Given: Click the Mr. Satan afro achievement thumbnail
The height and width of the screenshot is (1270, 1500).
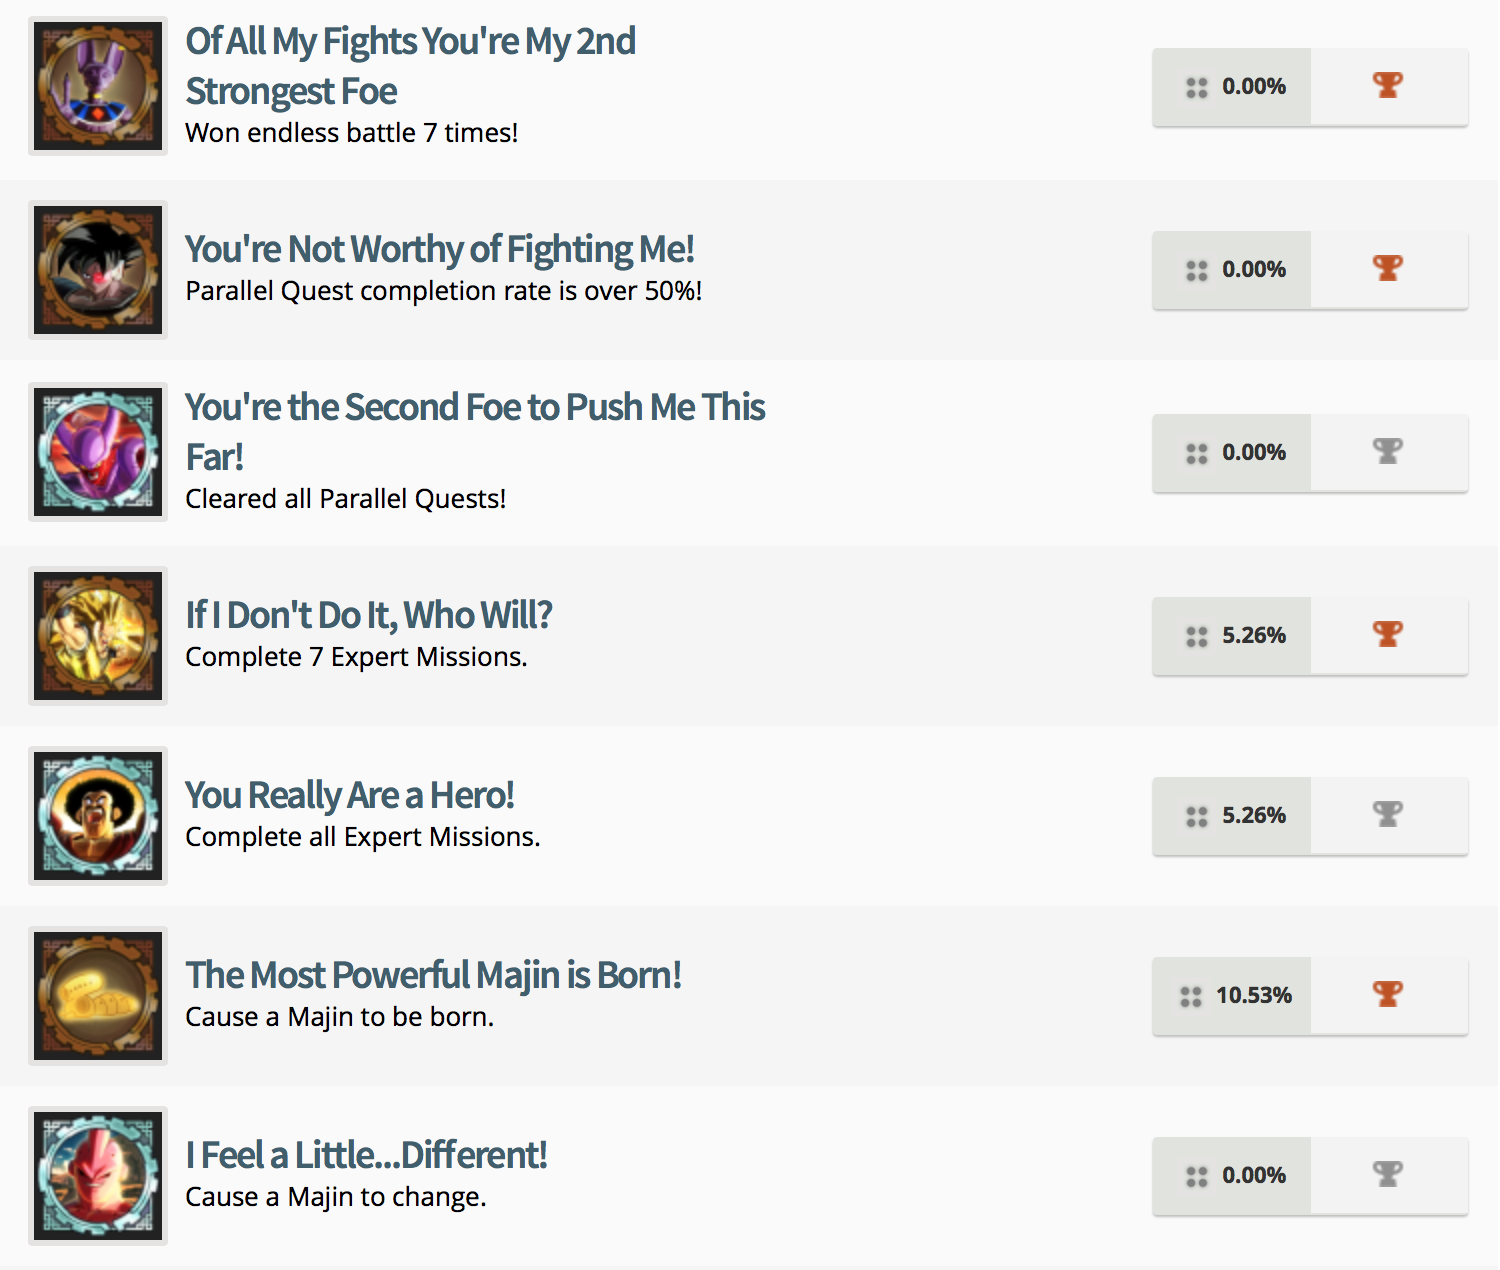Looking at the screenshot, I should coord(98,816).
